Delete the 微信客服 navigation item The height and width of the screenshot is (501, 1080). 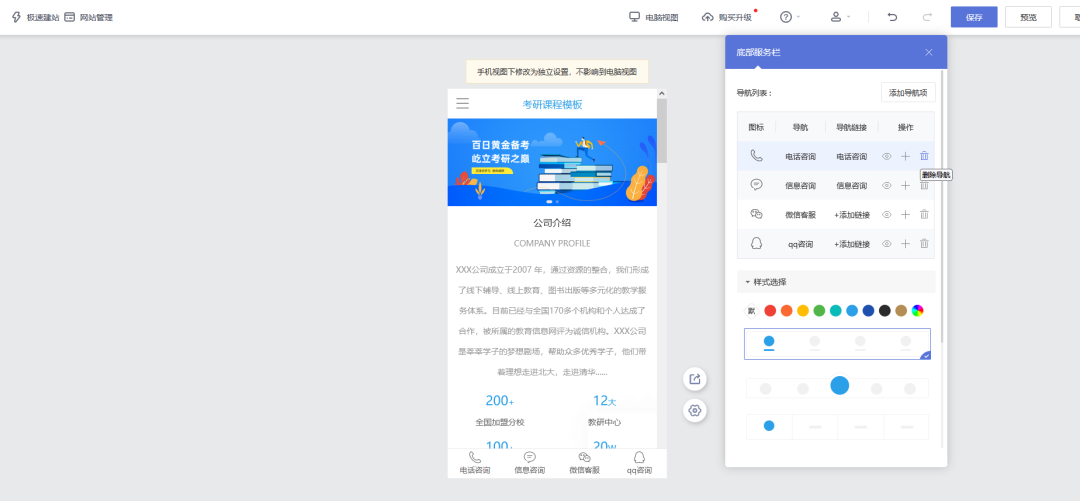924,214
